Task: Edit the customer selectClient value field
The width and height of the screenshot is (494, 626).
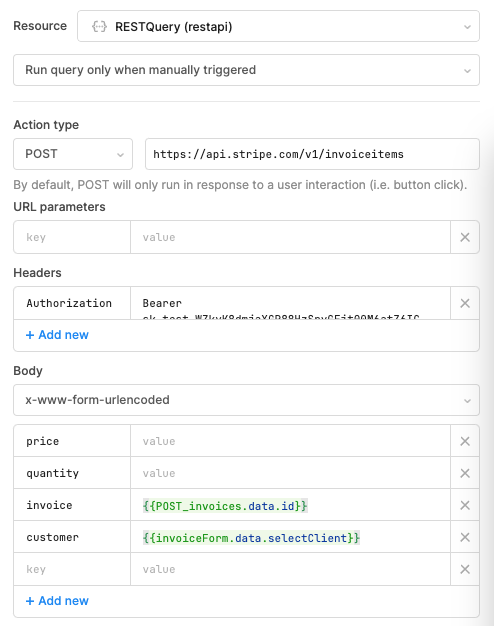Action: pyautogui.click(x=290, y=537)
